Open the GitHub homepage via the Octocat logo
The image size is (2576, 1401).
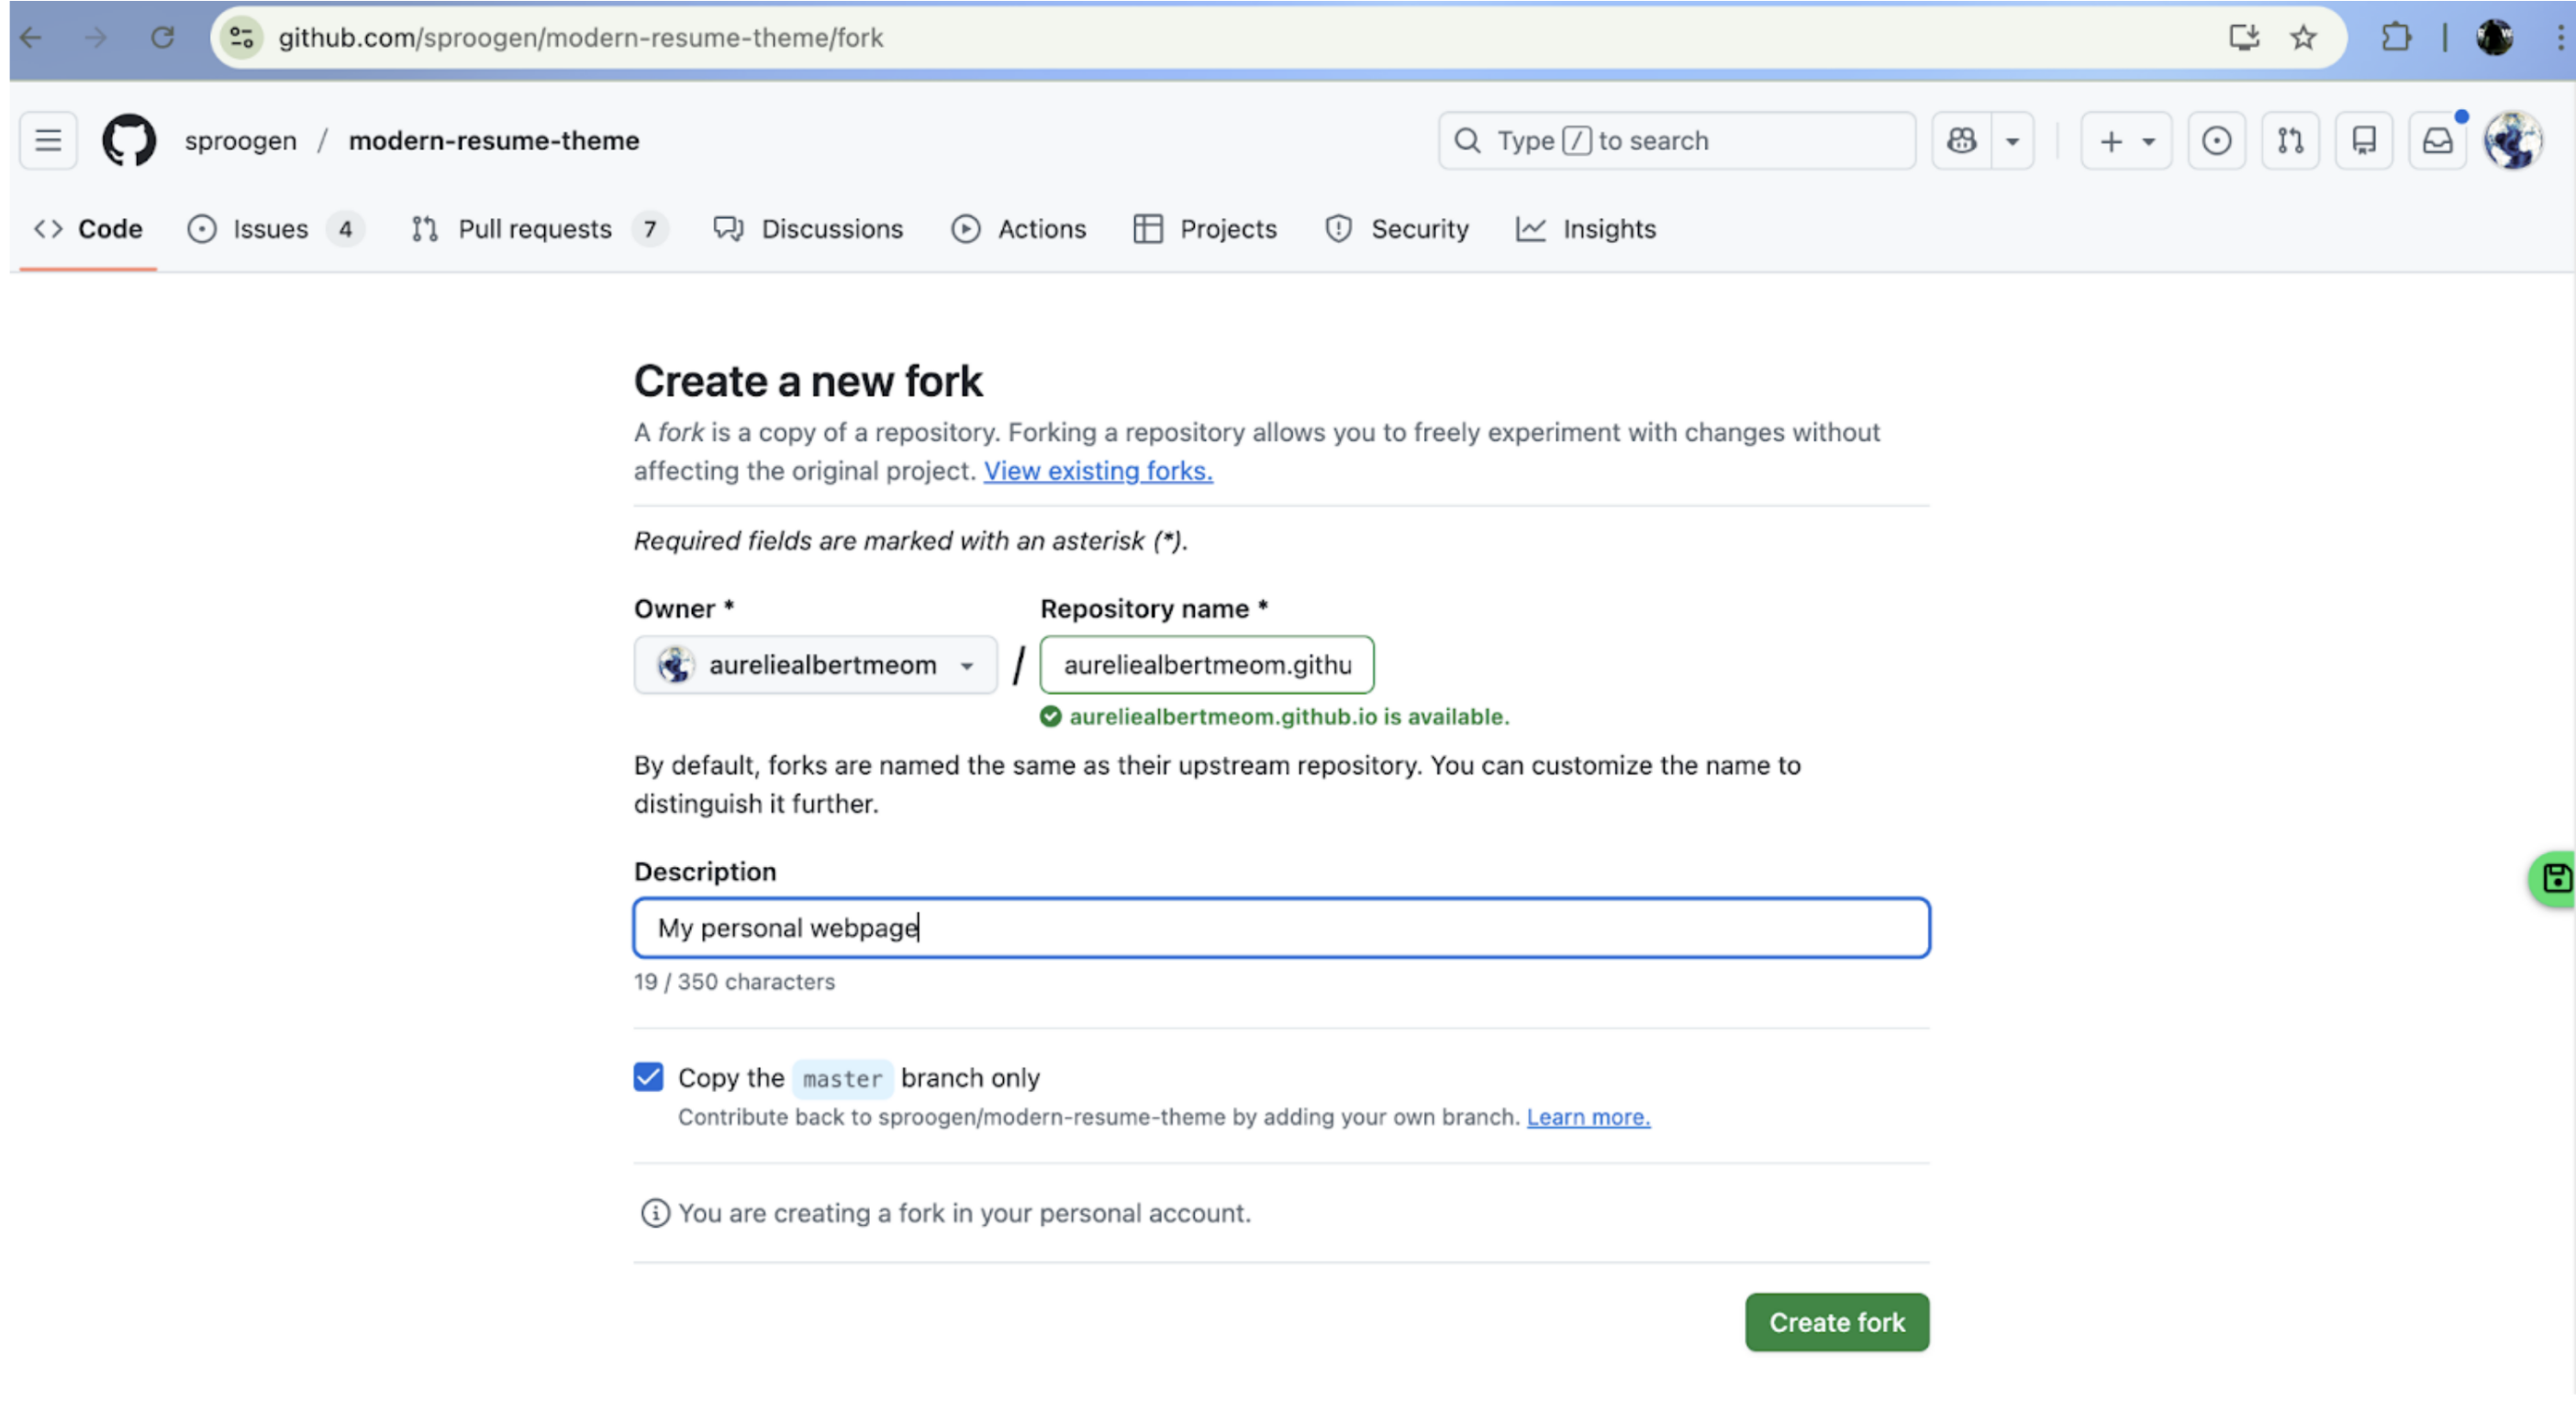129,140
